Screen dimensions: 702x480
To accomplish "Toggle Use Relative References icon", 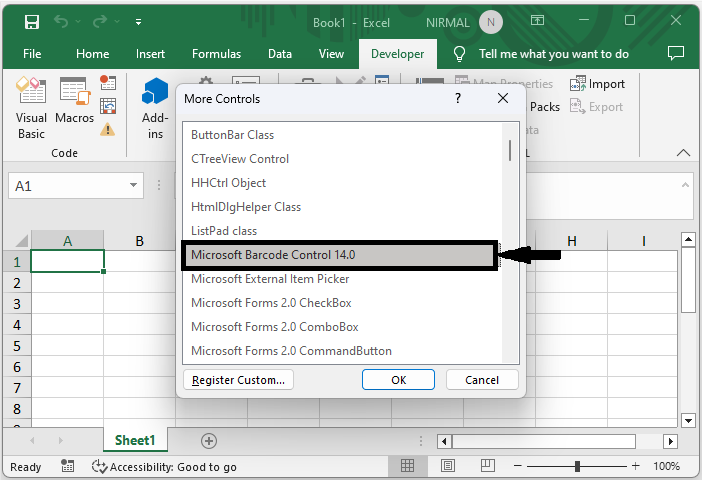I will click(x=108, y=106).
